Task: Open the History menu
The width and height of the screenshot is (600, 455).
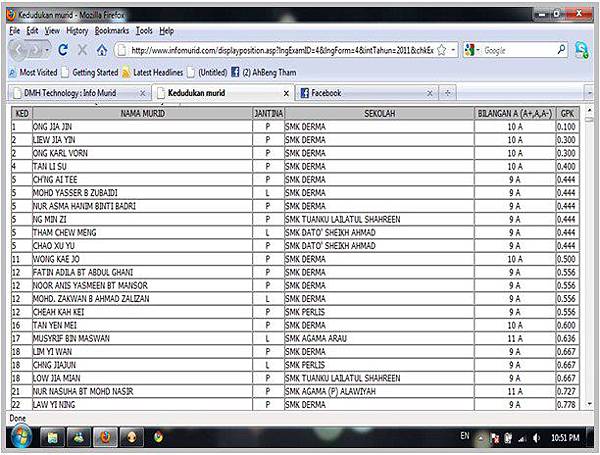Action: click(x=77, y=31)
